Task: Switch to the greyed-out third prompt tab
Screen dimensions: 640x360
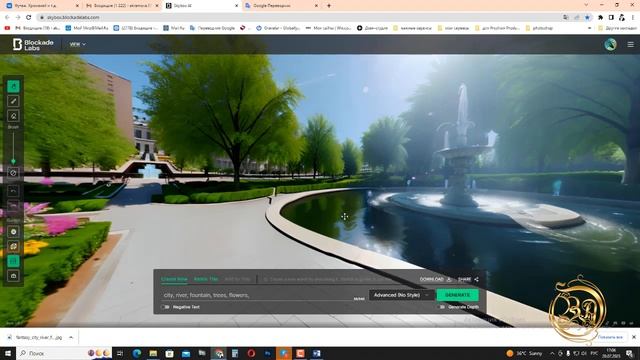Action: (x=238, y=279)
